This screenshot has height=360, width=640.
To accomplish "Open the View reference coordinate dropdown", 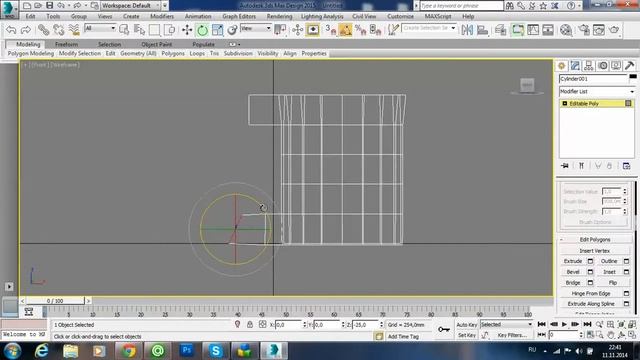I will (256, 28).
